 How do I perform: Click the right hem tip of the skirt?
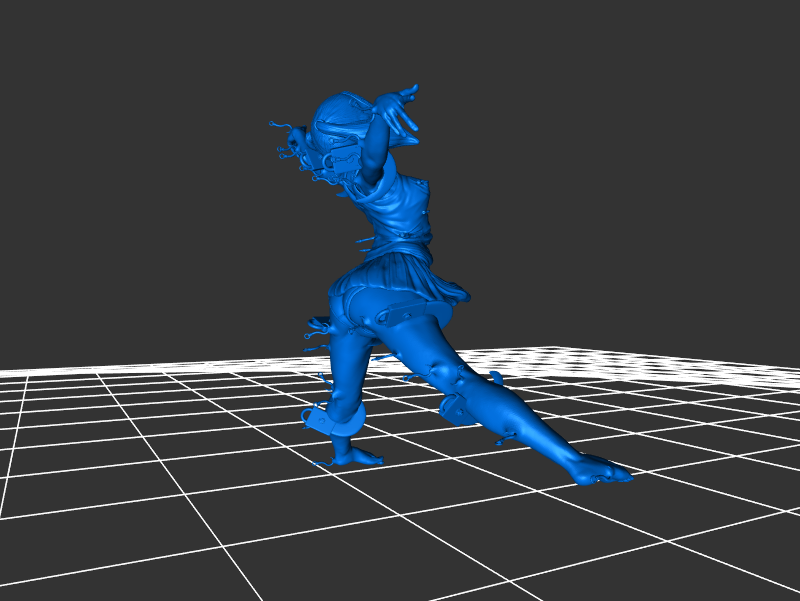point(462,297)
